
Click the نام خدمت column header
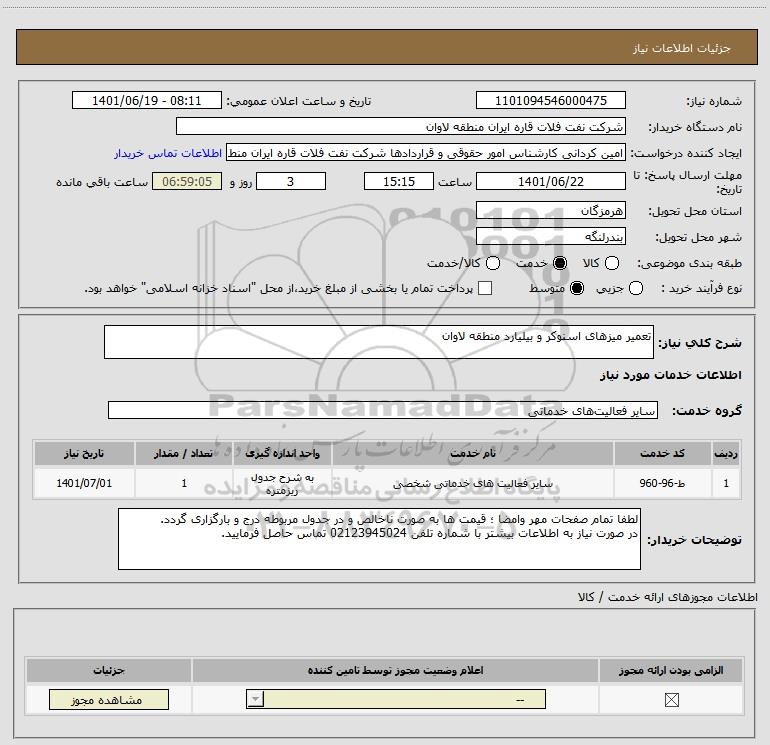pyautogui.click(x=473, y=453)
